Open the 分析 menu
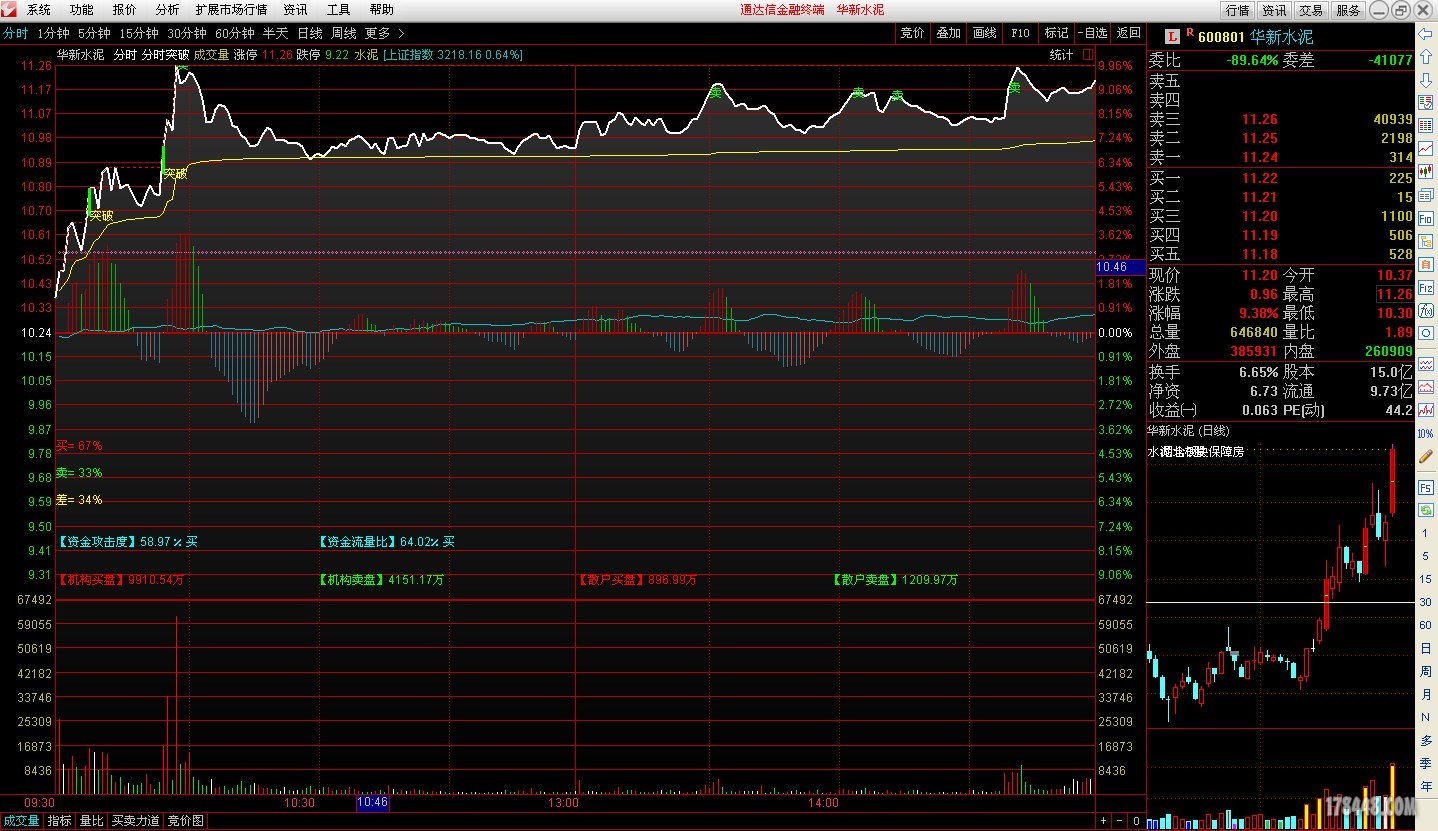The image size is (1438, 831). [x=168, y=9]
